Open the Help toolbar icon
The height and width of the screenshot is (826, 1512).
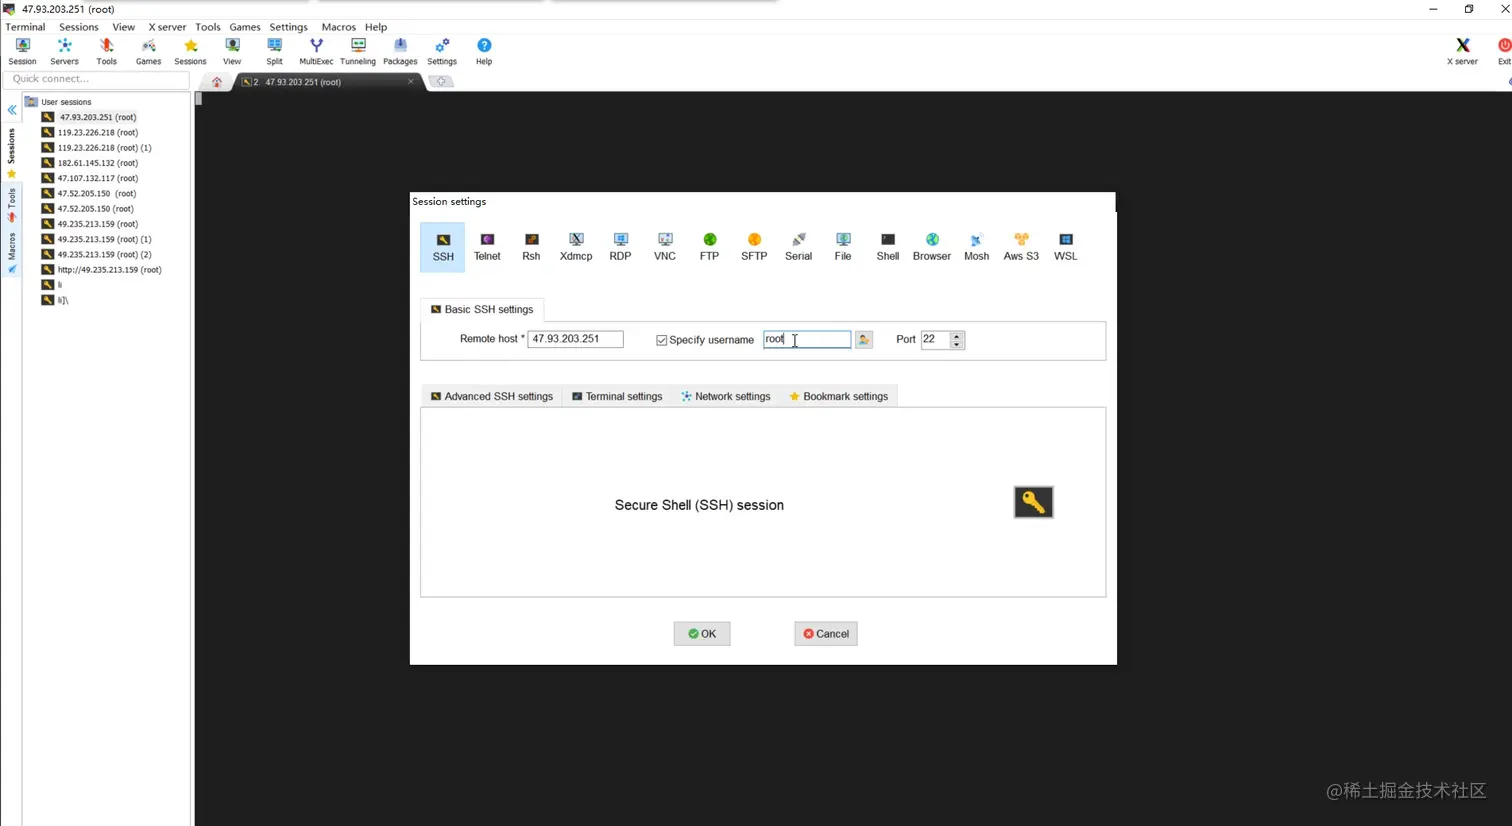[x=484, y=51]
